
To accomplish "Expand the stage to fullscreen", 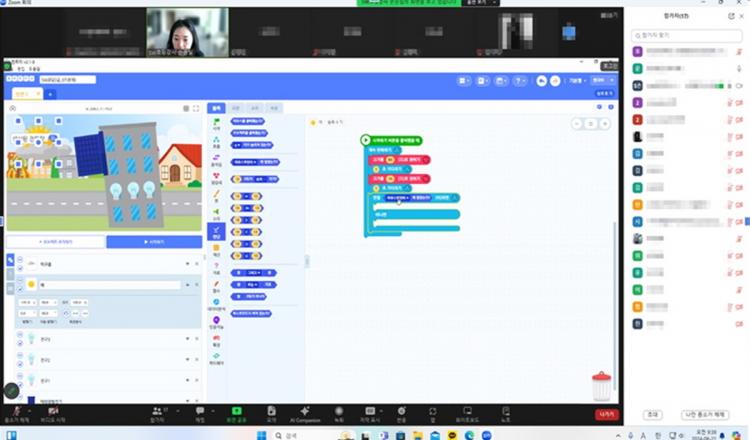I will point(198,108).
